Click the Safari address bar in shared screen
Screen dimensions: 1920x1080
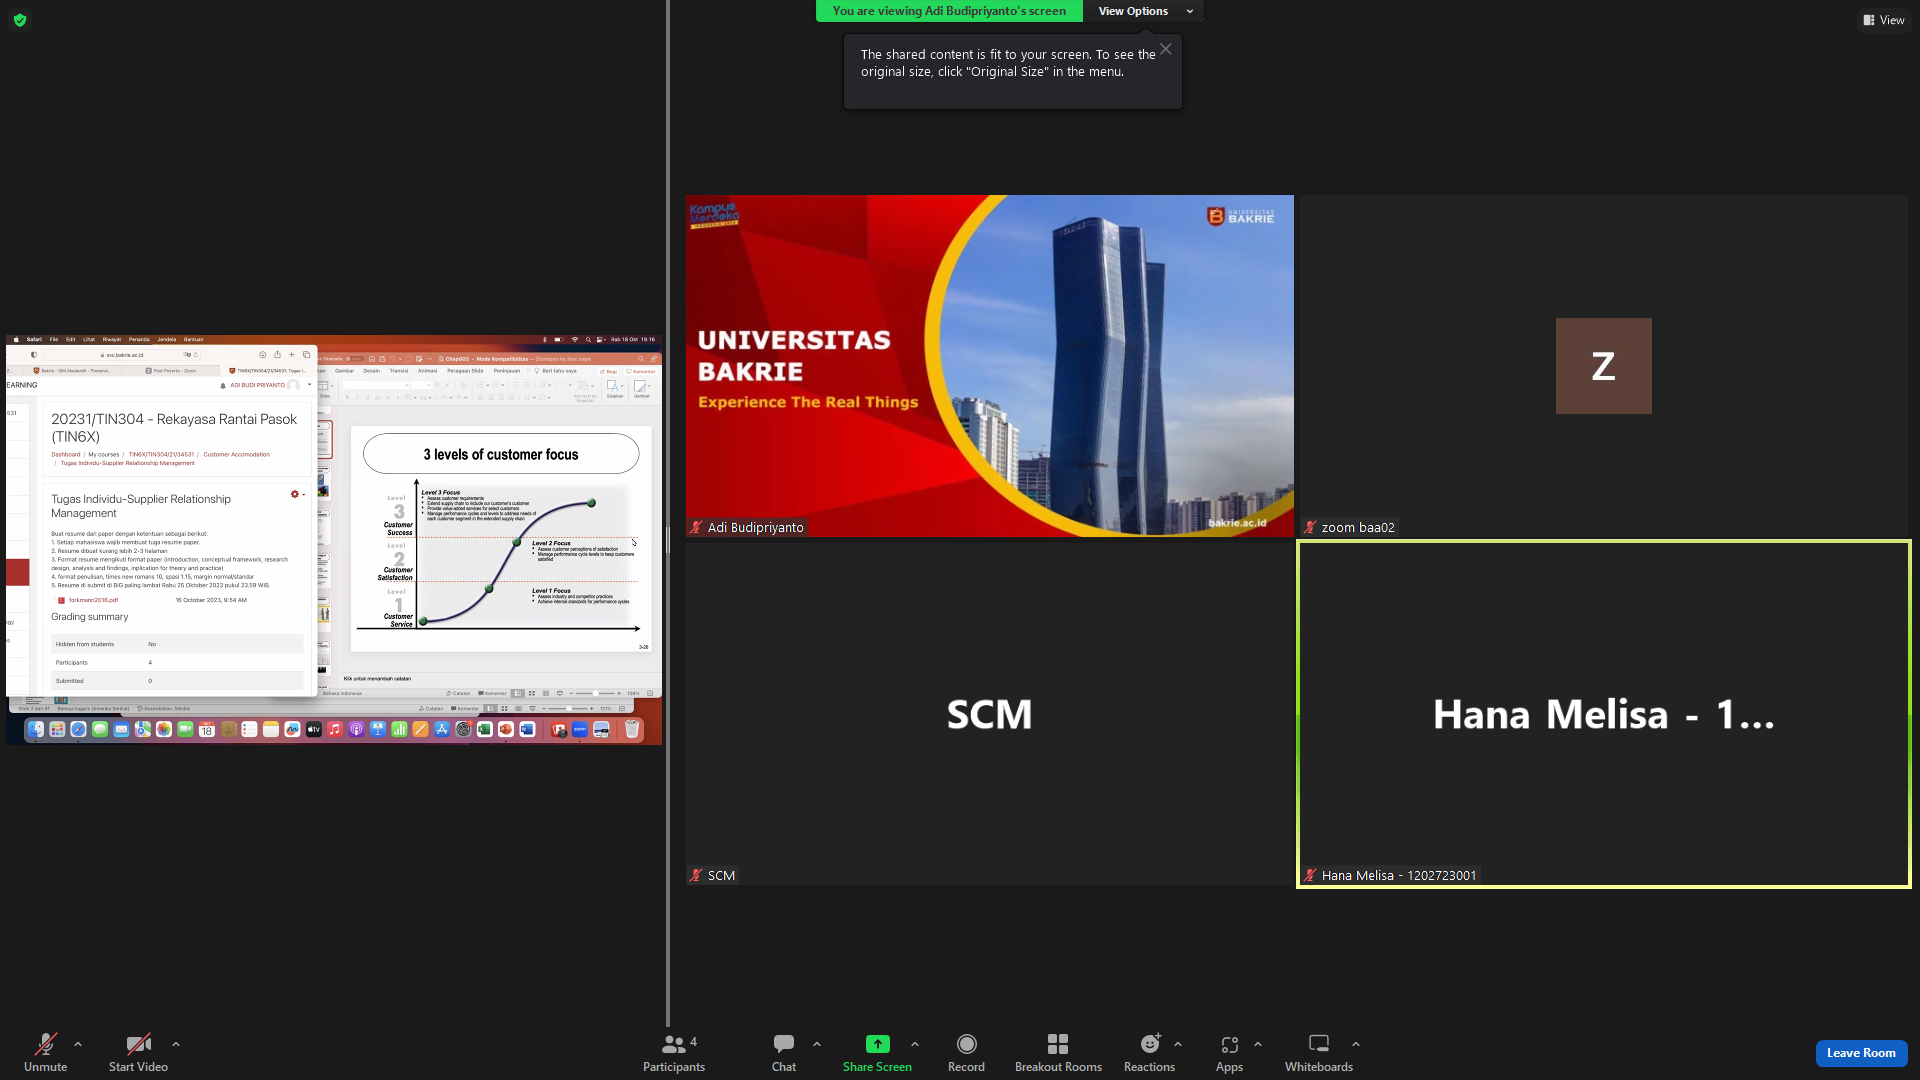point(122,355)
